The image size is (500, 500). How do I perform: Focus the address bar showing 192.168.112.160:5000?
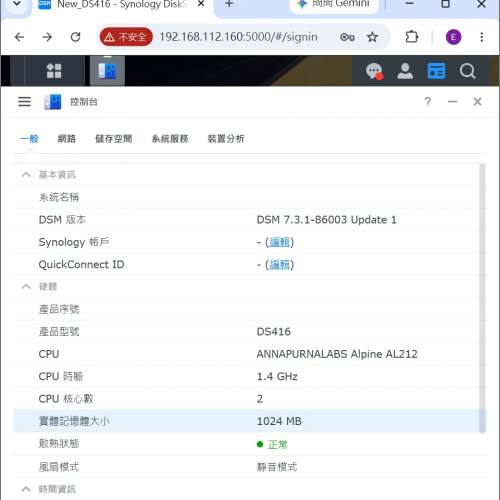[x=238, y=37]
